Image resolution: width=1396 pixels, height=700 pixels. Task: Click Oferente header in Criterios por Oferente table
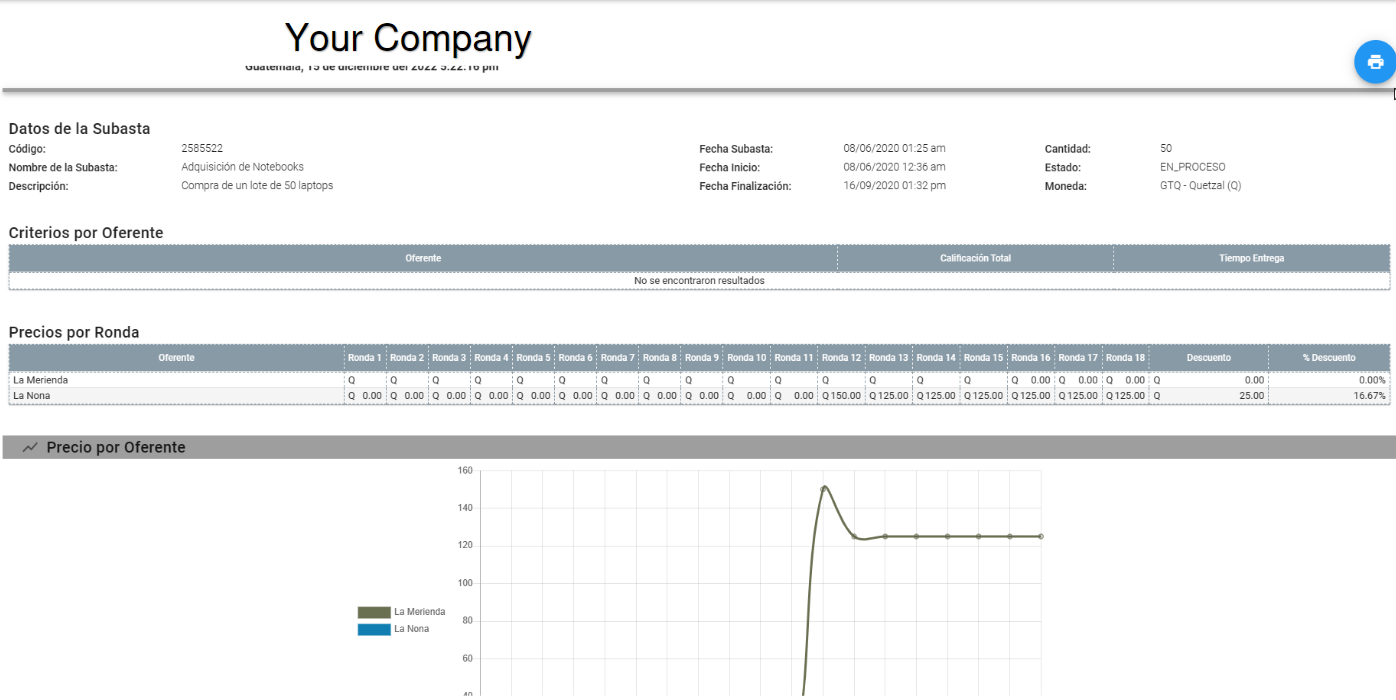[423, 258]
